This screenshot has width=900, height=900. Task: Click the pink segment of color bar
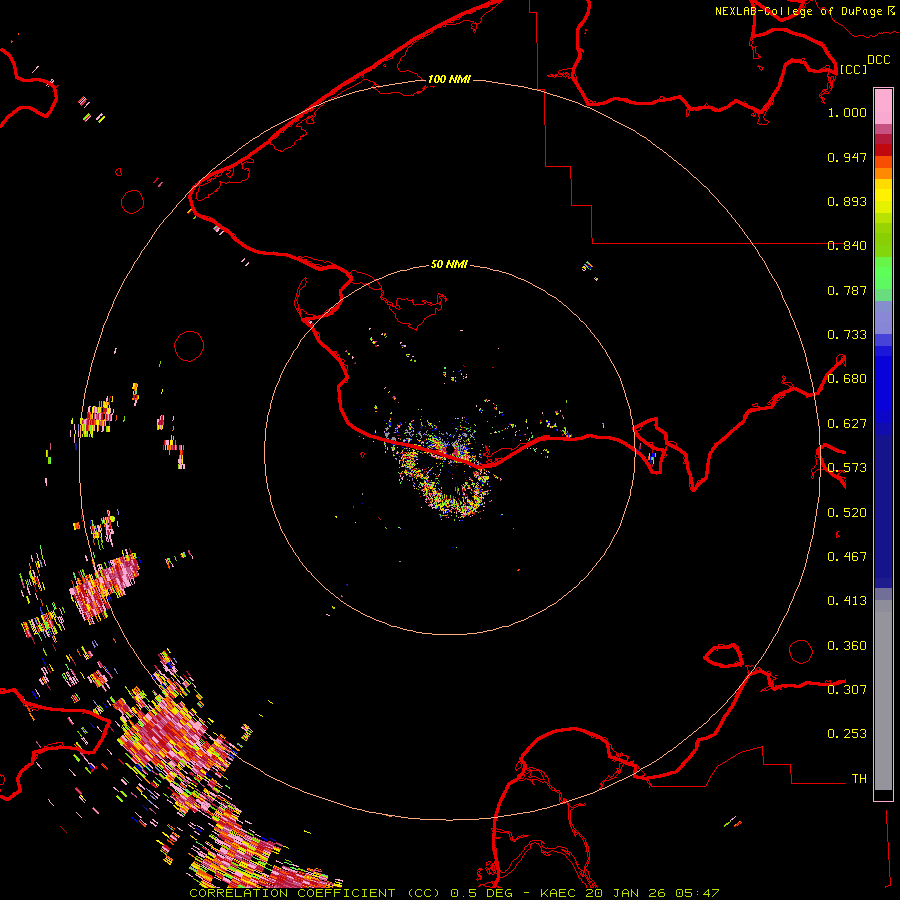tap(883, 107)
